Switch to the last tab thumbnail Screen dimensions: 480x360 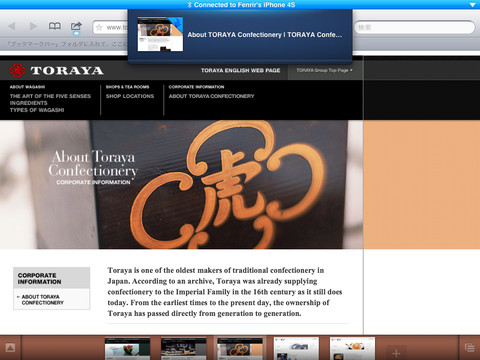tap(352, 348)
